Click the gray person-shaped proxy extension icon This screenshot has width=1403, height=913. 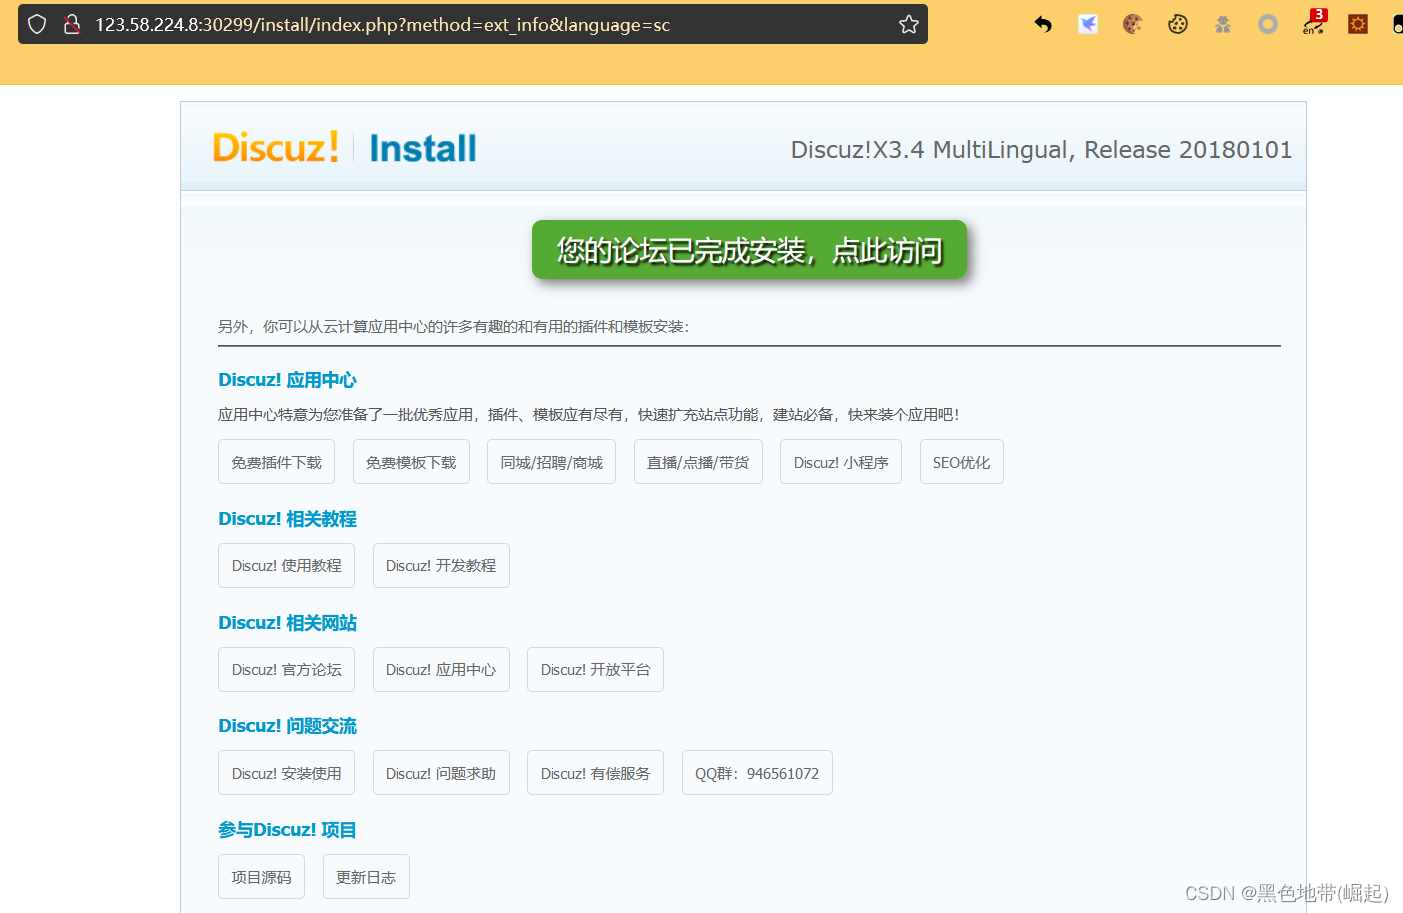pos(1222,23)
